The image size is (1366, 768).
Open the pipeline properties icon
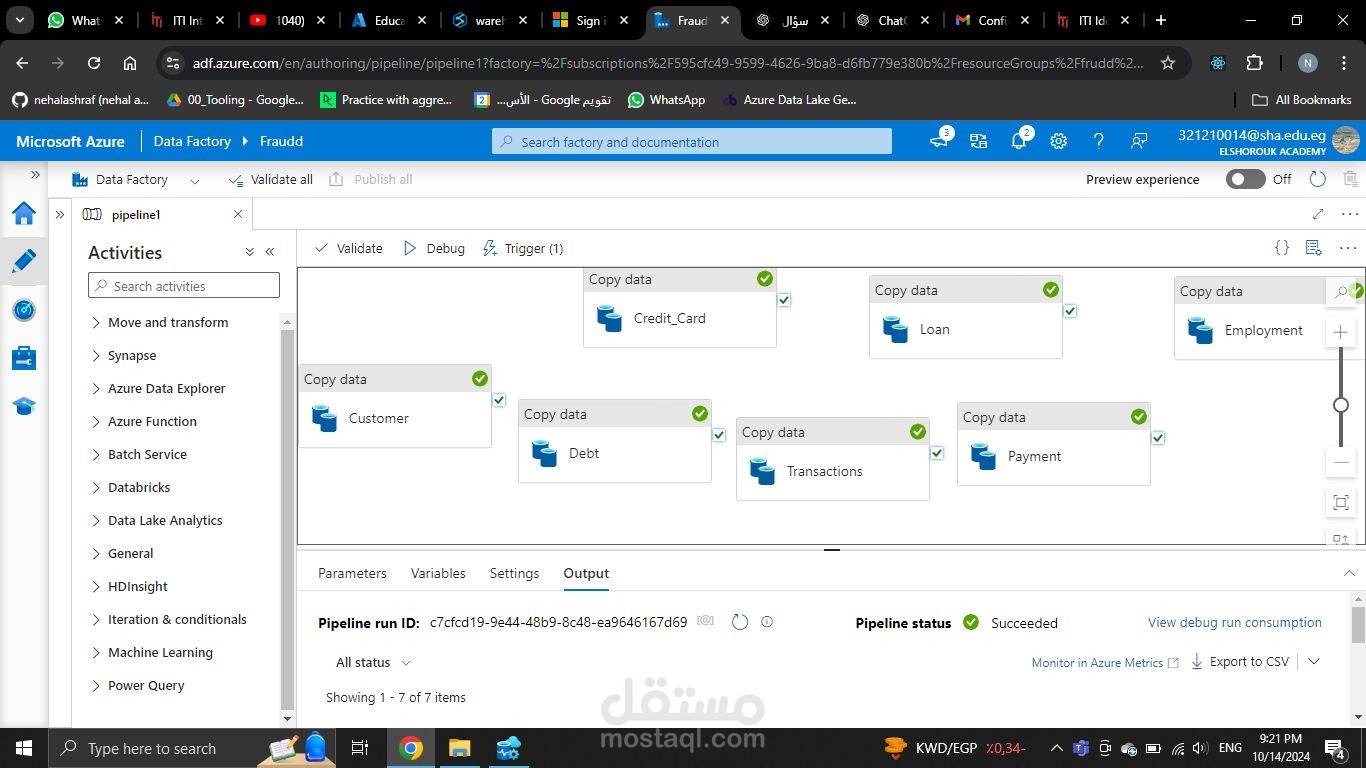(x=1314, y=248)
